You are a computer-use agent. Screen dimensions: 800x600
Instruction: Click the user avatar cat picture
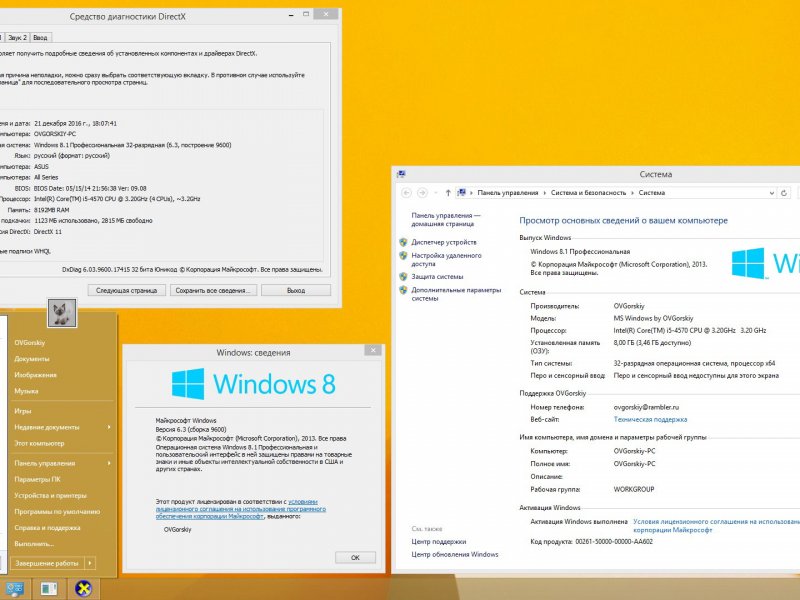[62, 313]
